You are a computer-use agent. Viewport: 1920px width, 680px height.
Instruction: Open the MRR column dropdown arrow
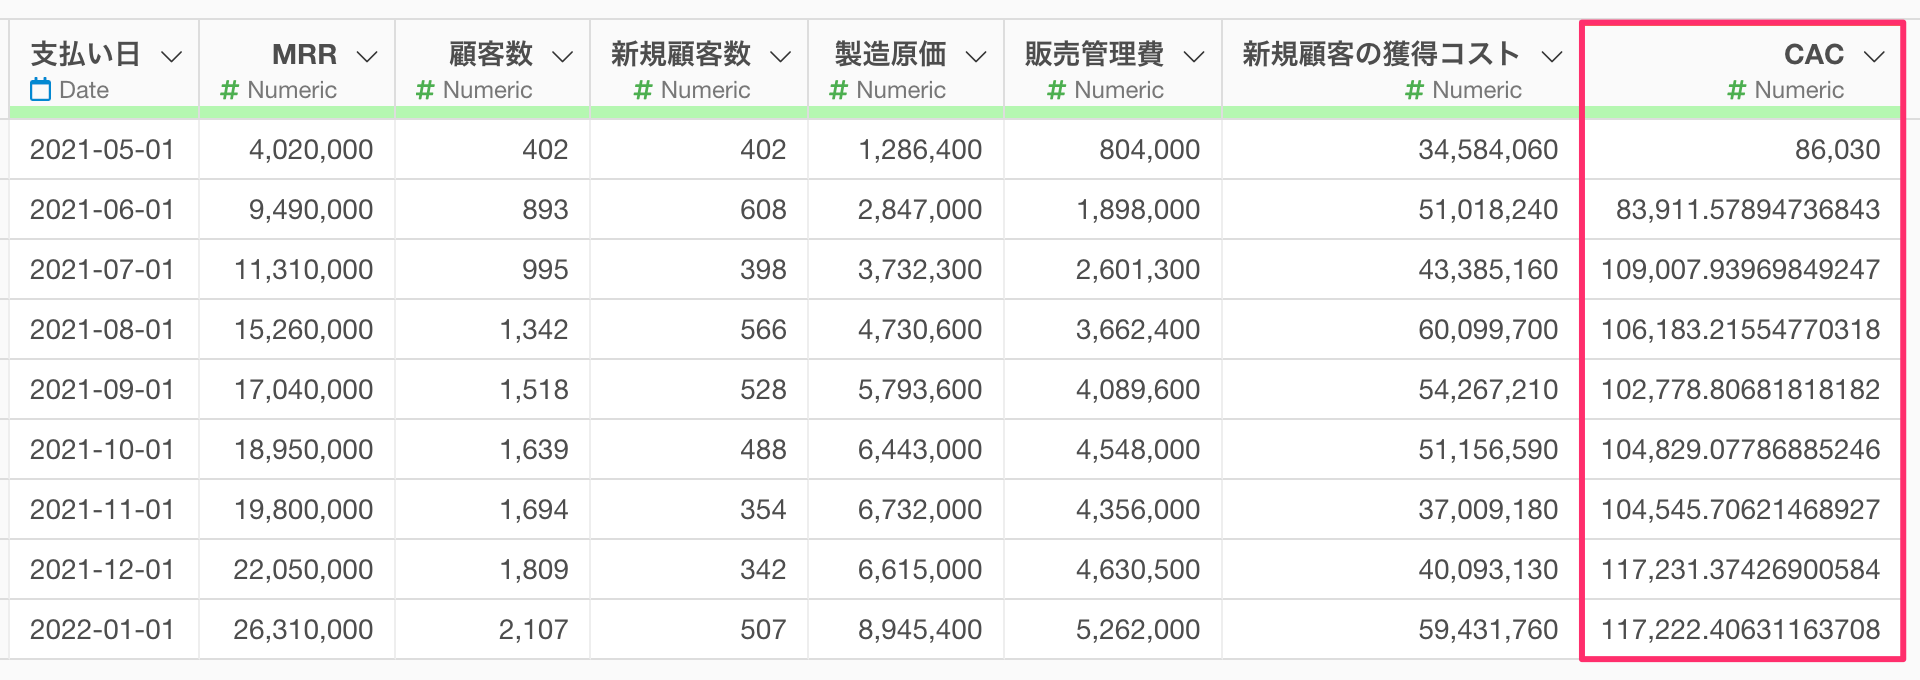click(367, 56)
